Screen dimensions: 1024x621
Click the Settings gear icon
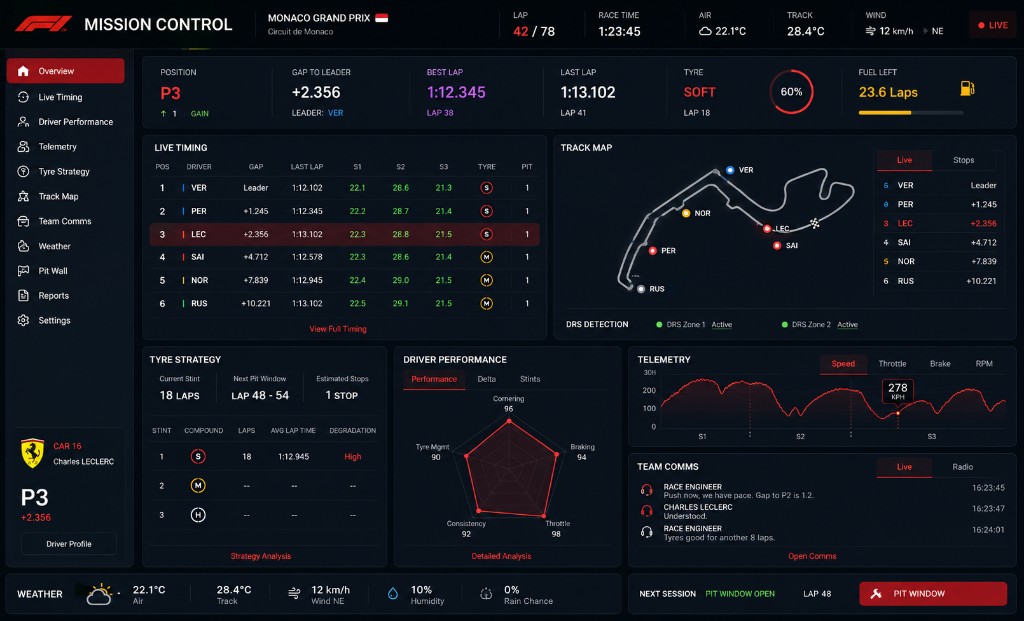(x=24, y=320)
